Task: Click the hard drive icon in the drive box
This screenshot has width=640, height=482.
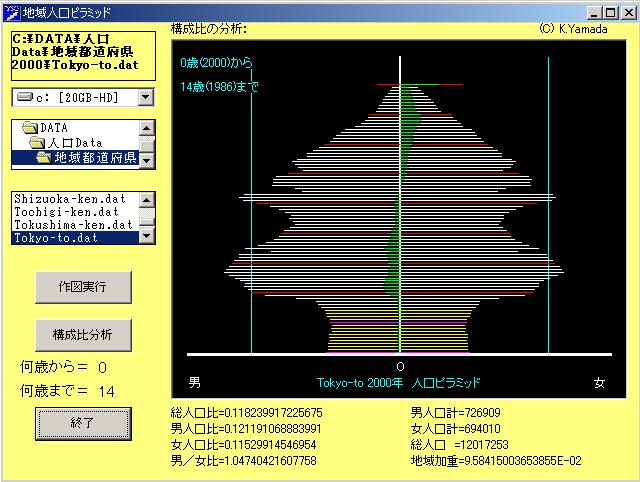Action: (x=25, y=97)
